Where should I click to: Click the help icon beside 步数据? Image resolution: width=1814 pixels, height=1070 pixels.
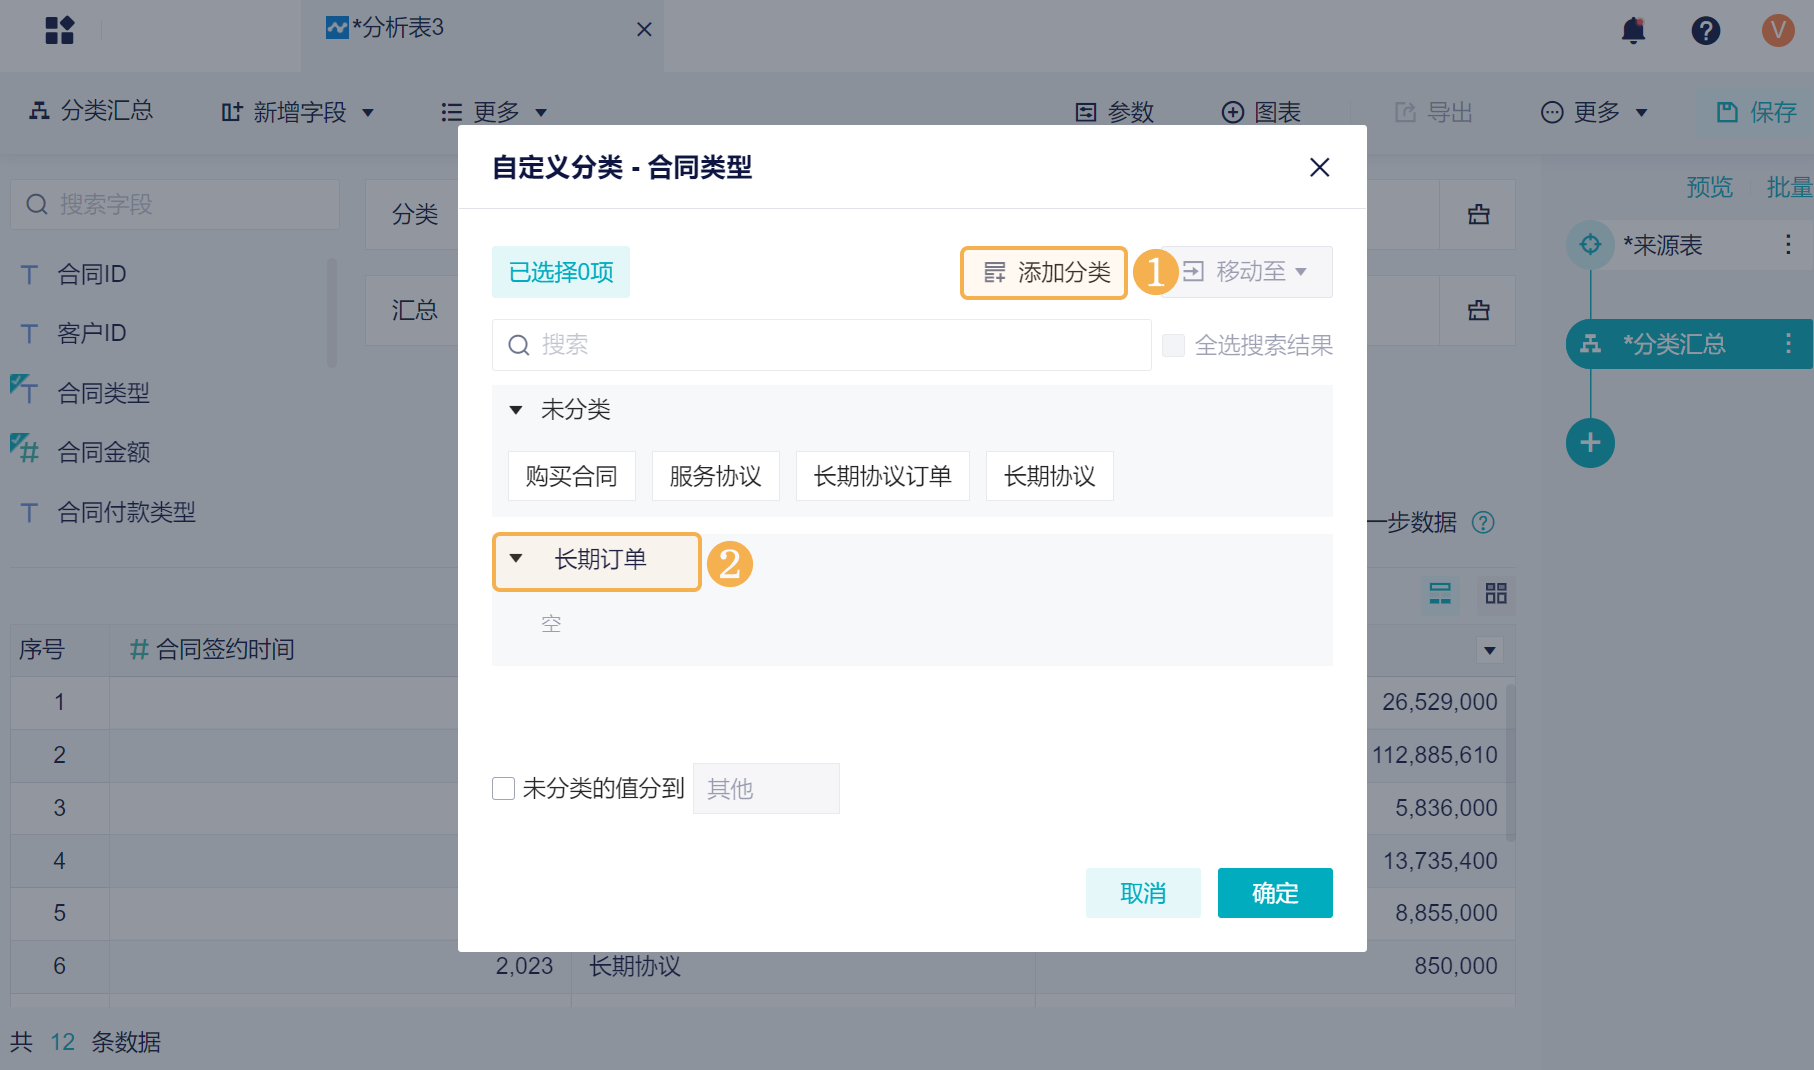[x=1484, y=522]
